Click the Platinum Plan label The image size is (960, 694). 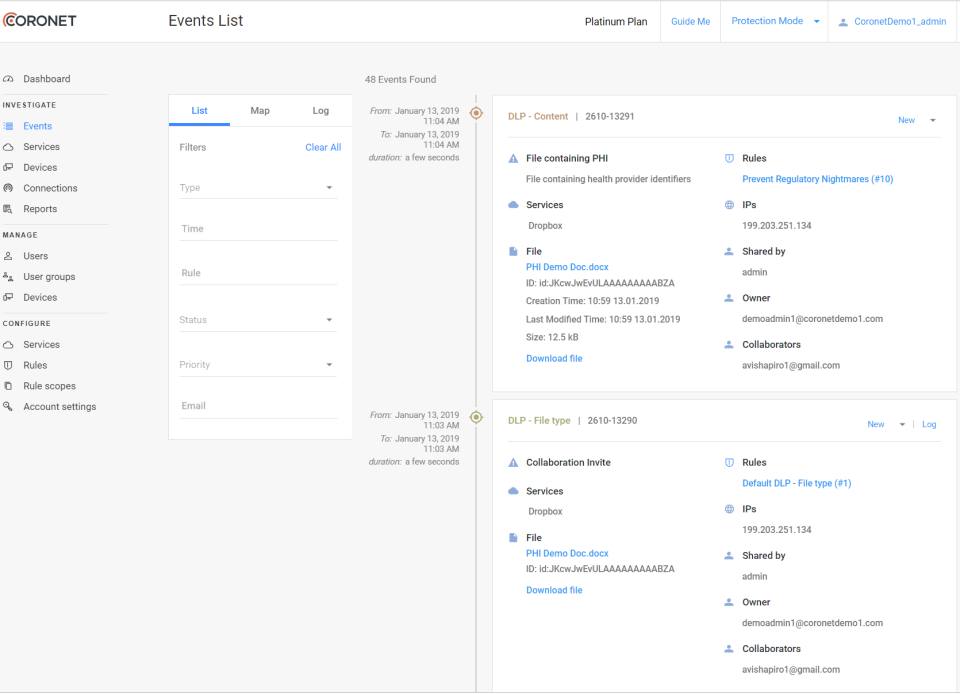pyautogui.click(x=615, y=22)
